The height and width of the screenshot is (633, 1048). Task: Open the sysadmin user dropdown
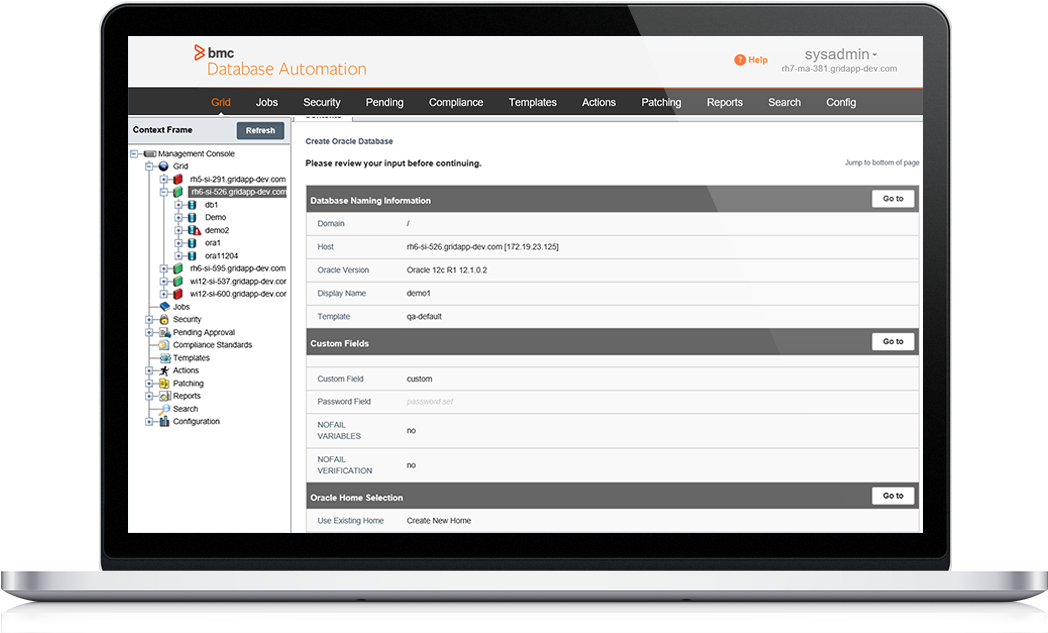[x=840, y=55]
